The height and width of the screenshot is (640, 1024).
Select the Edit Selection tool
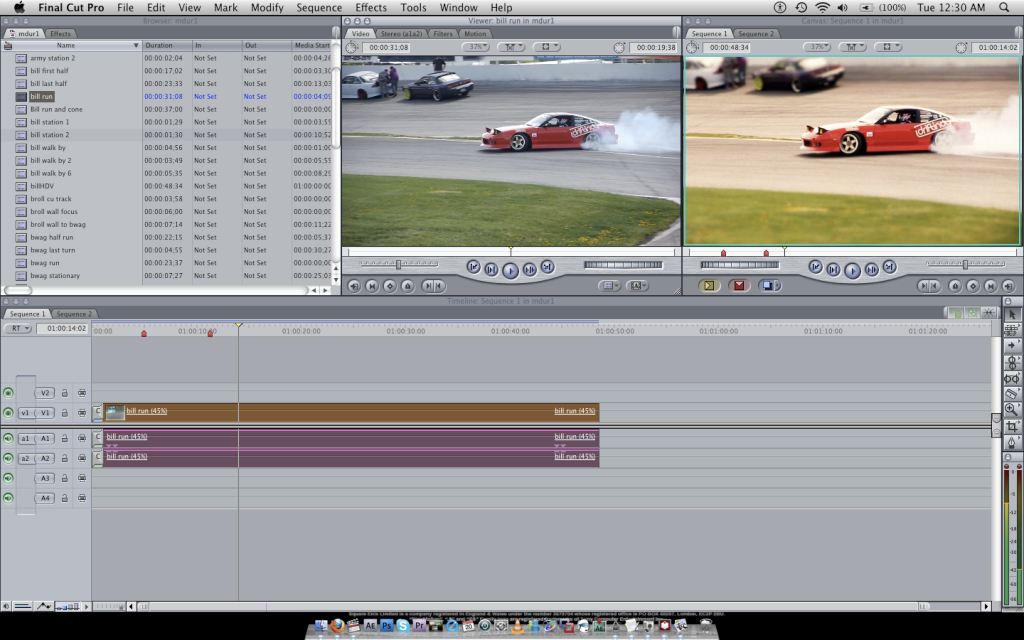click(x=1012, y=330)
